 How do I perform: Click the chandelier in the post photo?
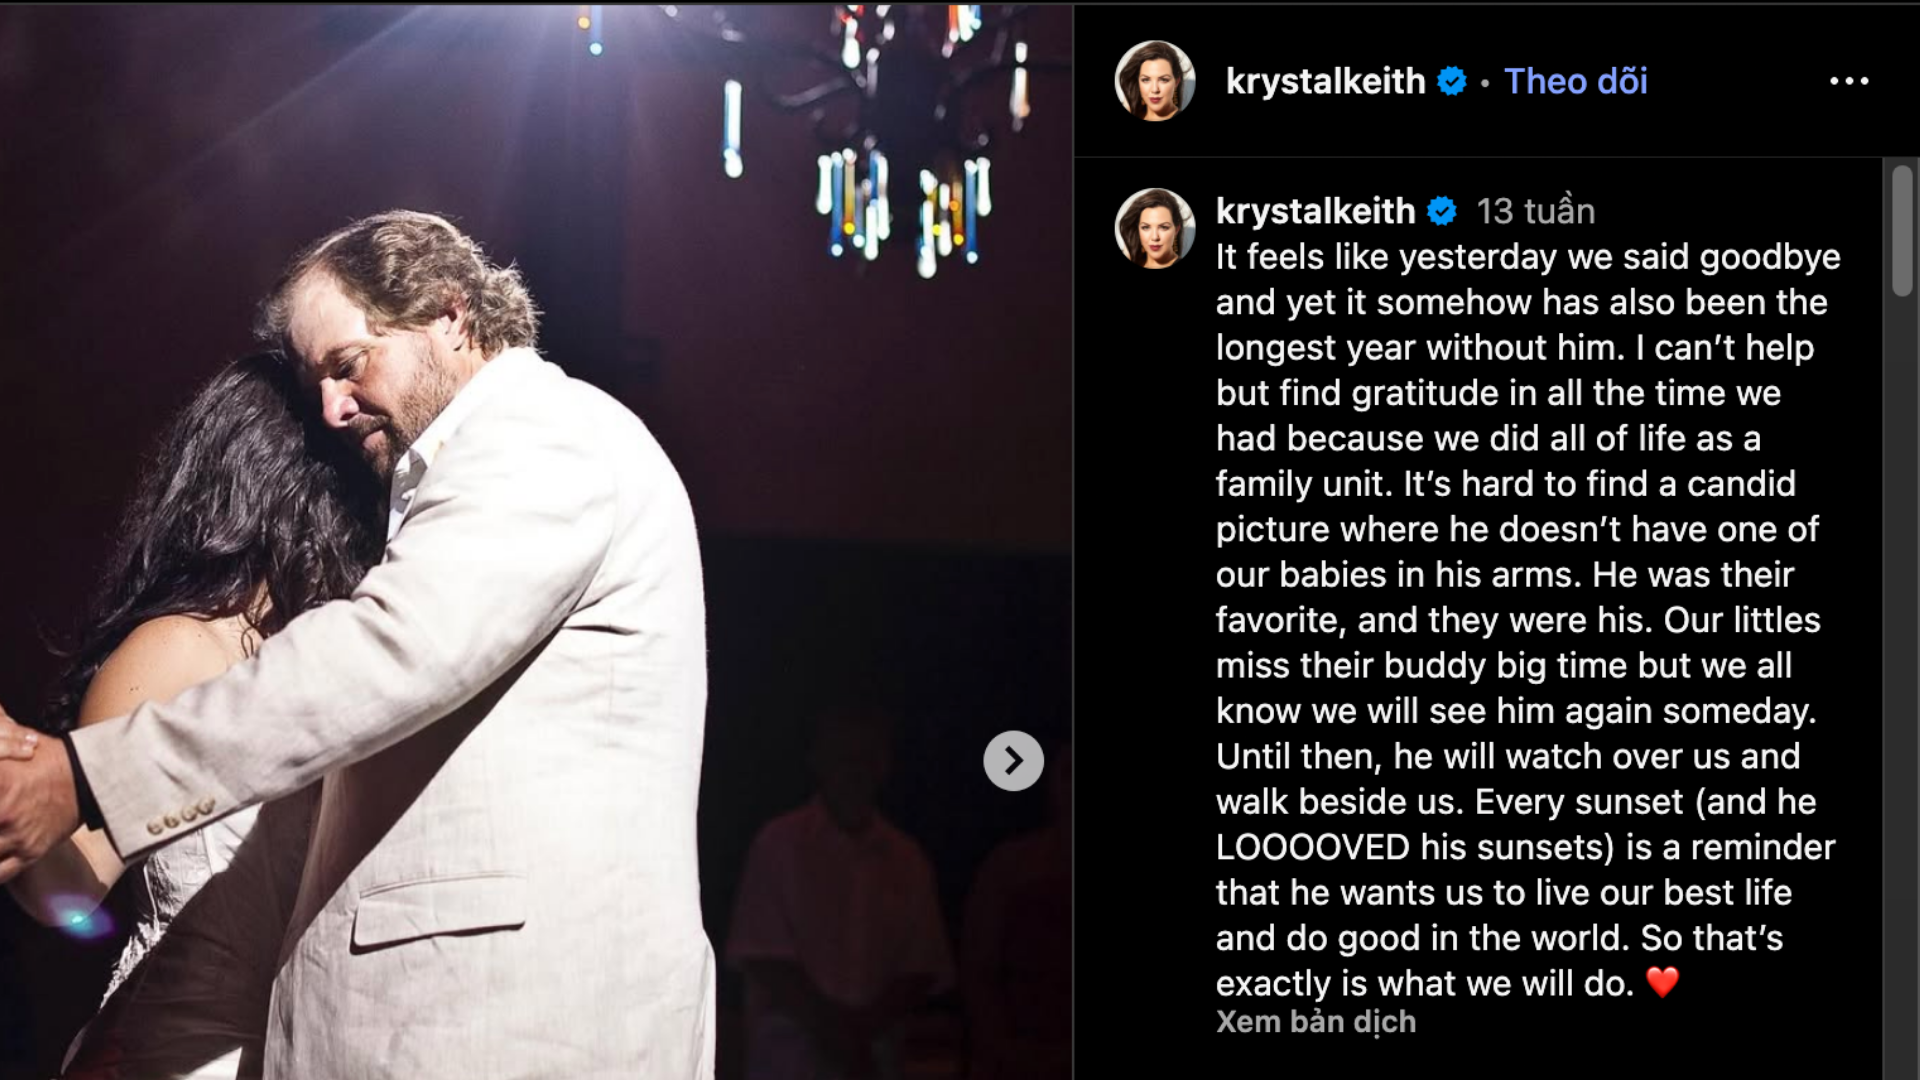coord(880,130)
